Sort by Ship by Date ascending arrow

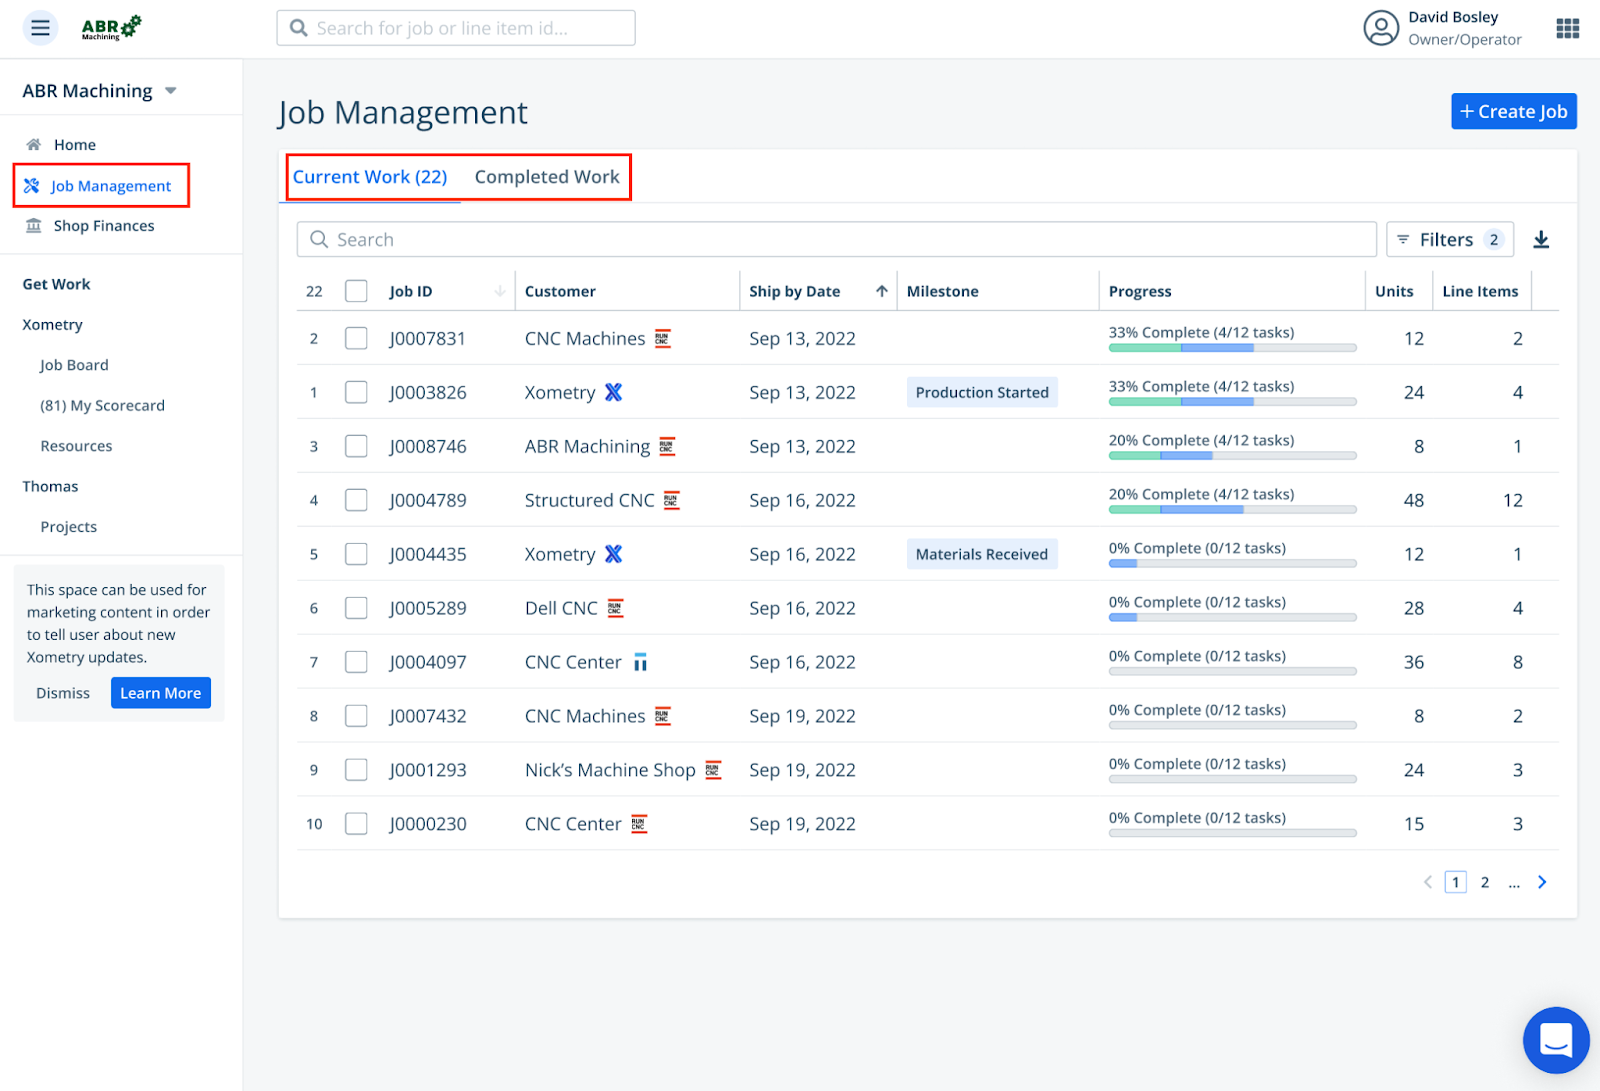tap(882, 291)
